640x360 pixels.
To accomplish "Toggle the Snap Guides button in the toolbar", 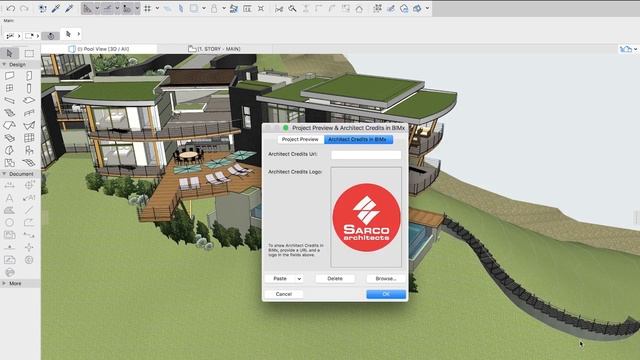I will click(107, 8).
